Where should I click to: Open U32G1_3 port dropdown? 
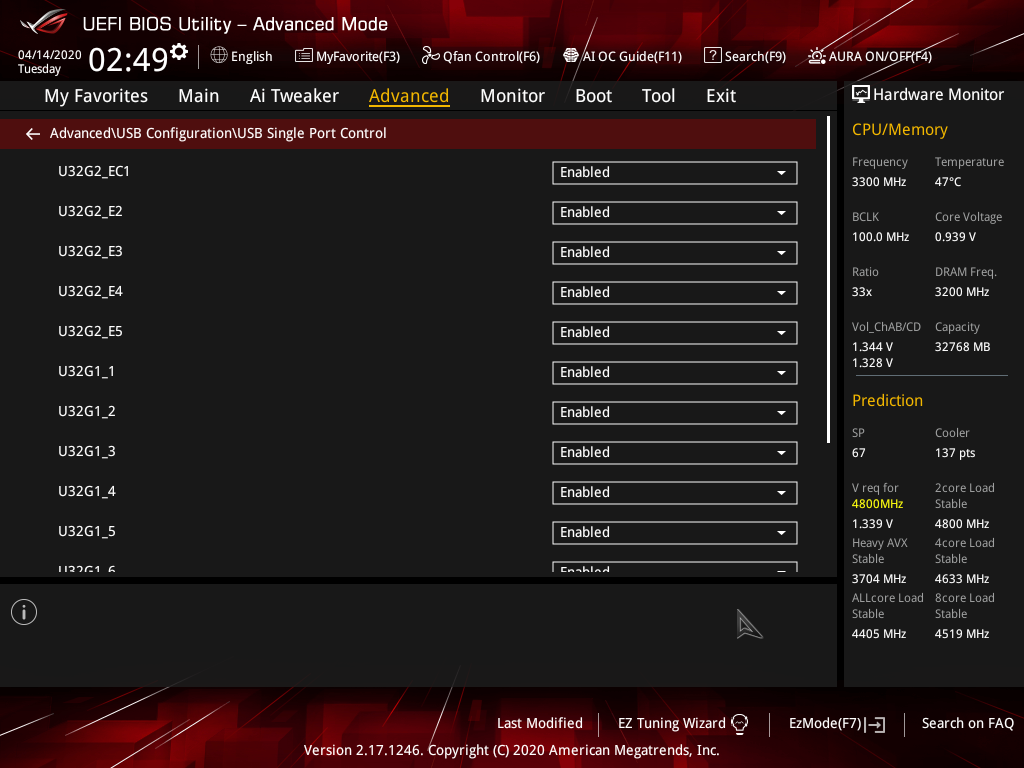click(x=675, y=453)
